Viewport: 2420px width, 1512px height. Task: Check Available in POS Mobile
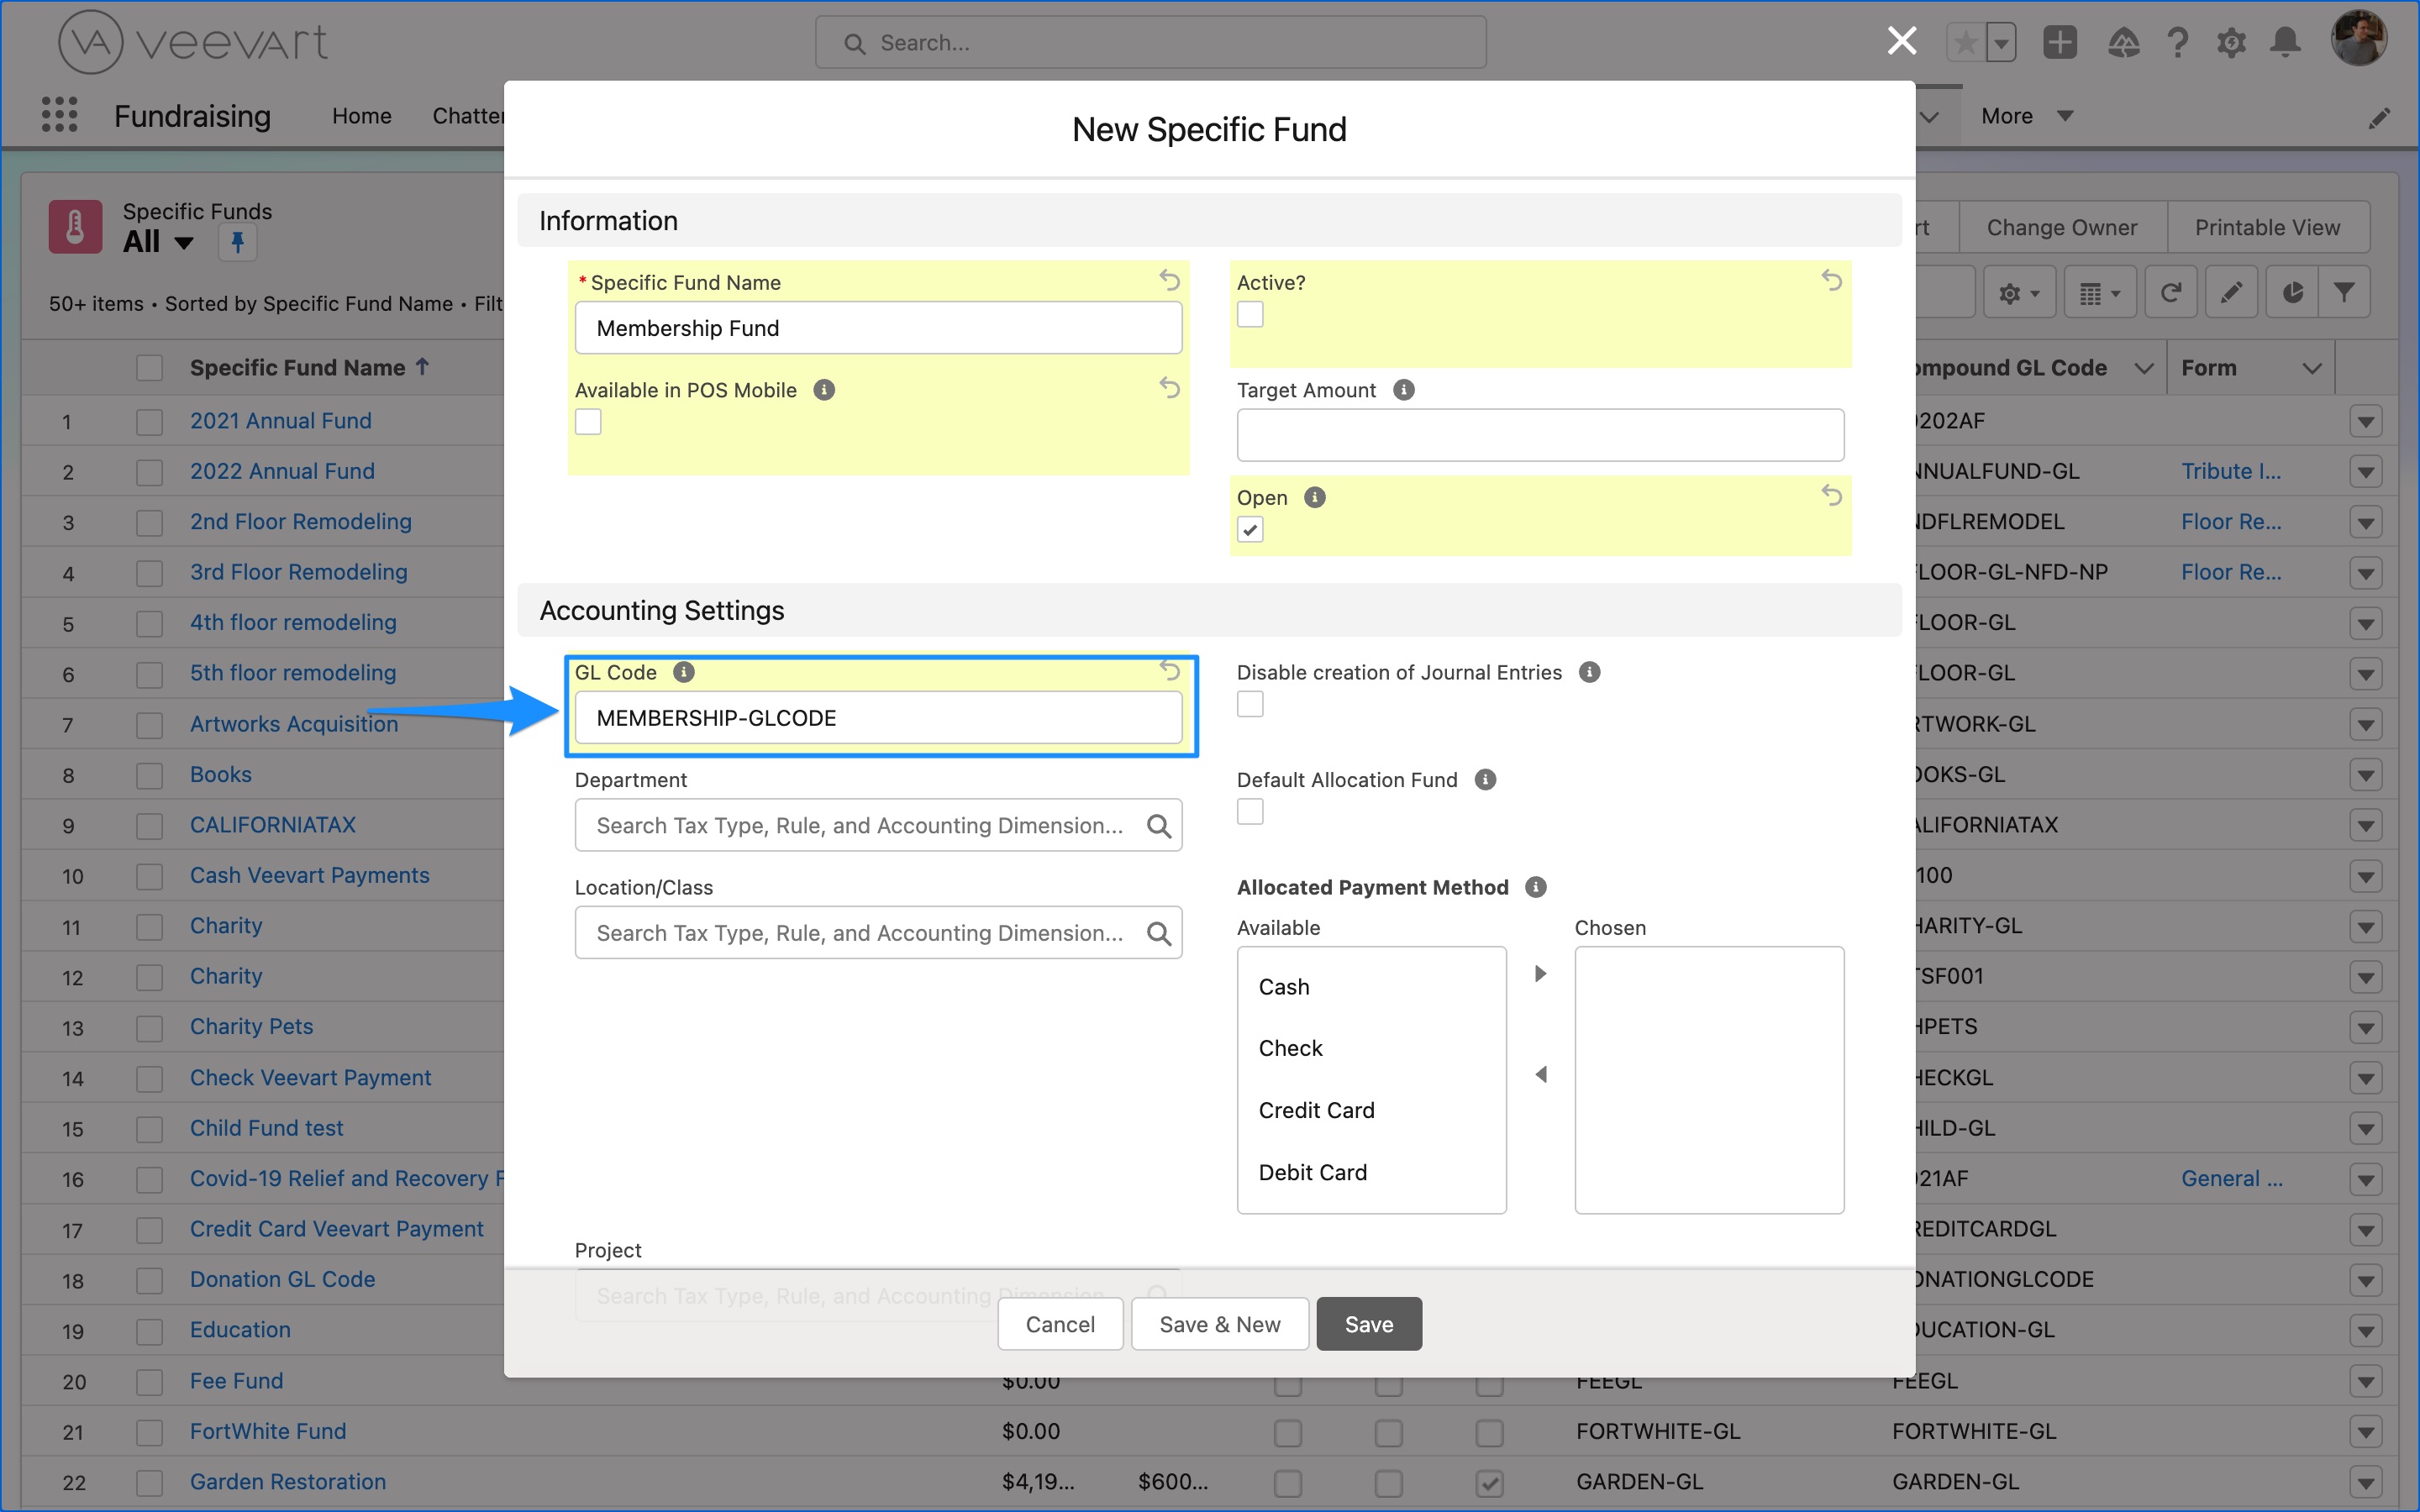point(587,421)
